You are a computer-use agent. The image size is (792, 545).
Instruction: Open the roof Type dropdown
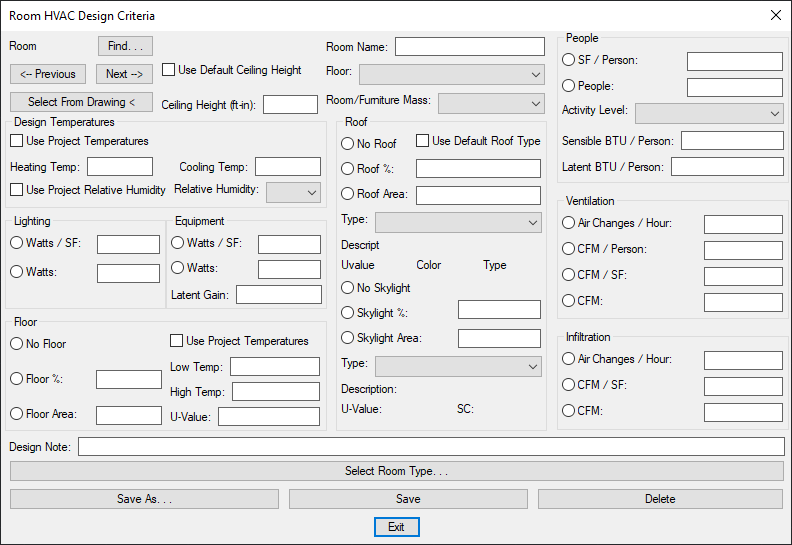[x=458, y=223]
